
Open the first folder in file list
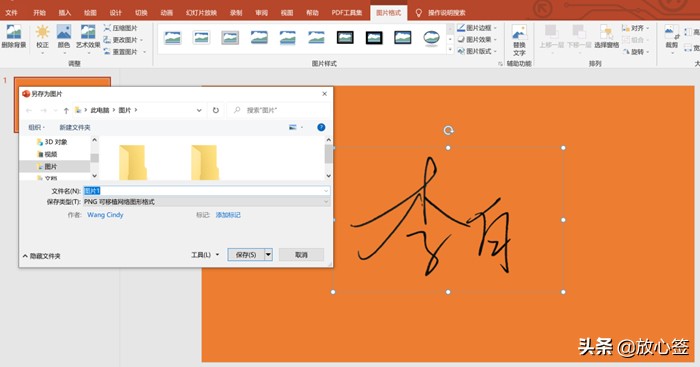[x=132, y=163]
